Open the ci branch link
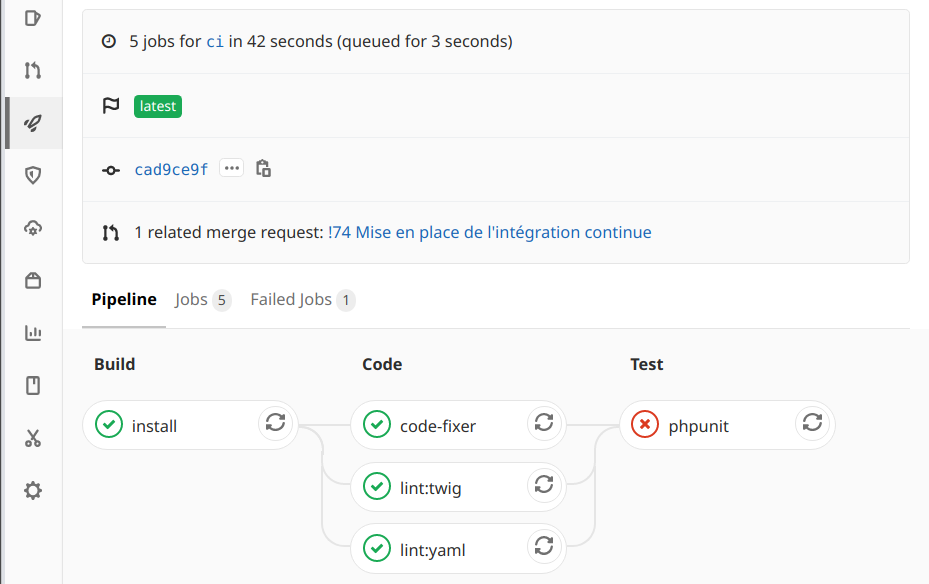 pyautogui.click(x=214, y=41)
